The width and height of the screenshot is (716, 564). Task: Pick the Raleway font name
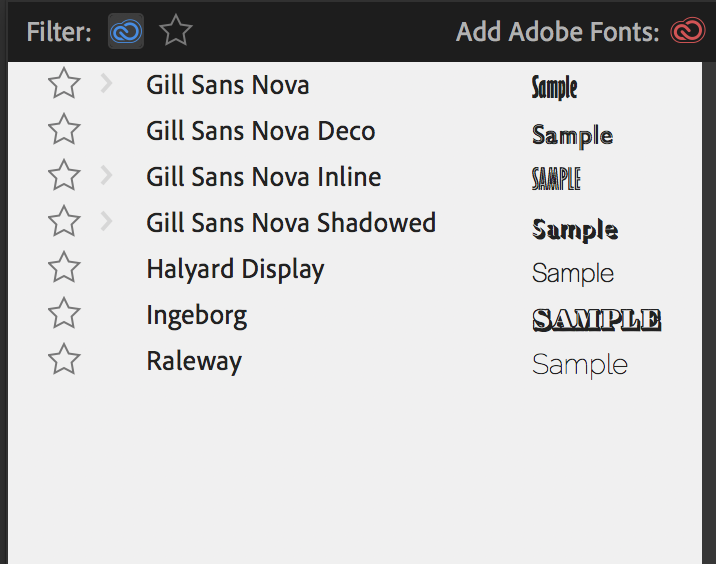pos(194,362)
